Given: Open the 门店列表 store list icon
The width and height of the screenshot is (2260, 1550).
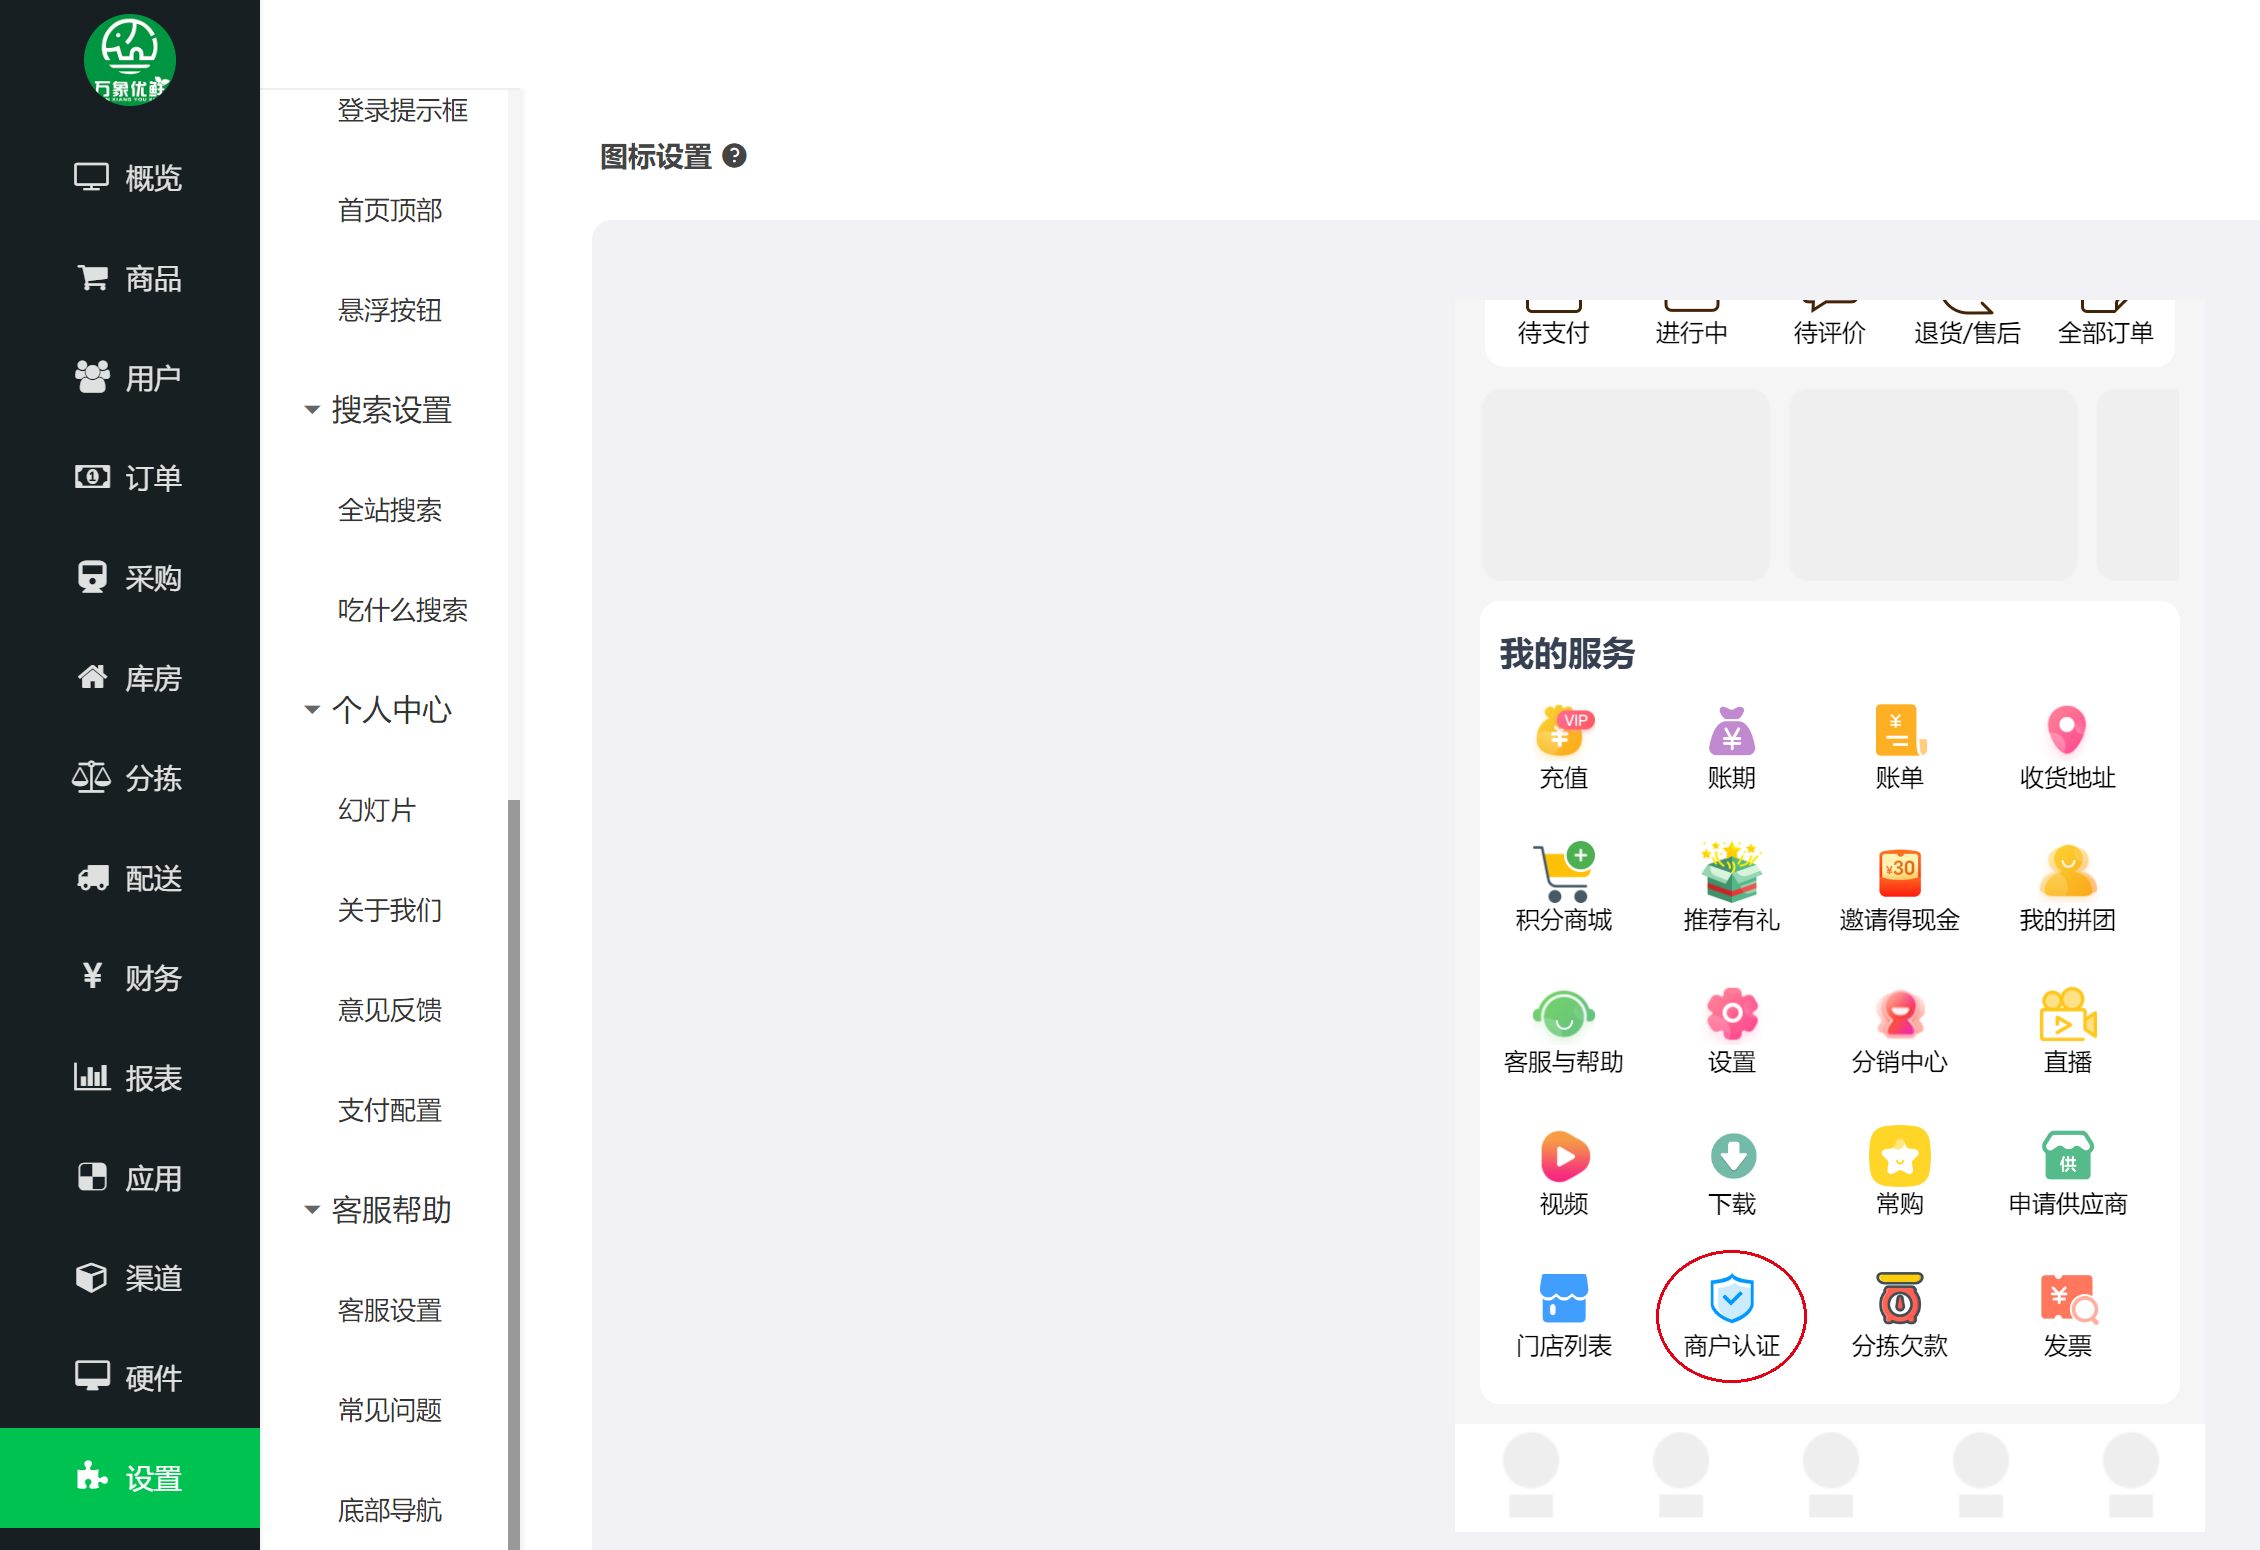Looking at the screenshot, I should (1563, 1315).
